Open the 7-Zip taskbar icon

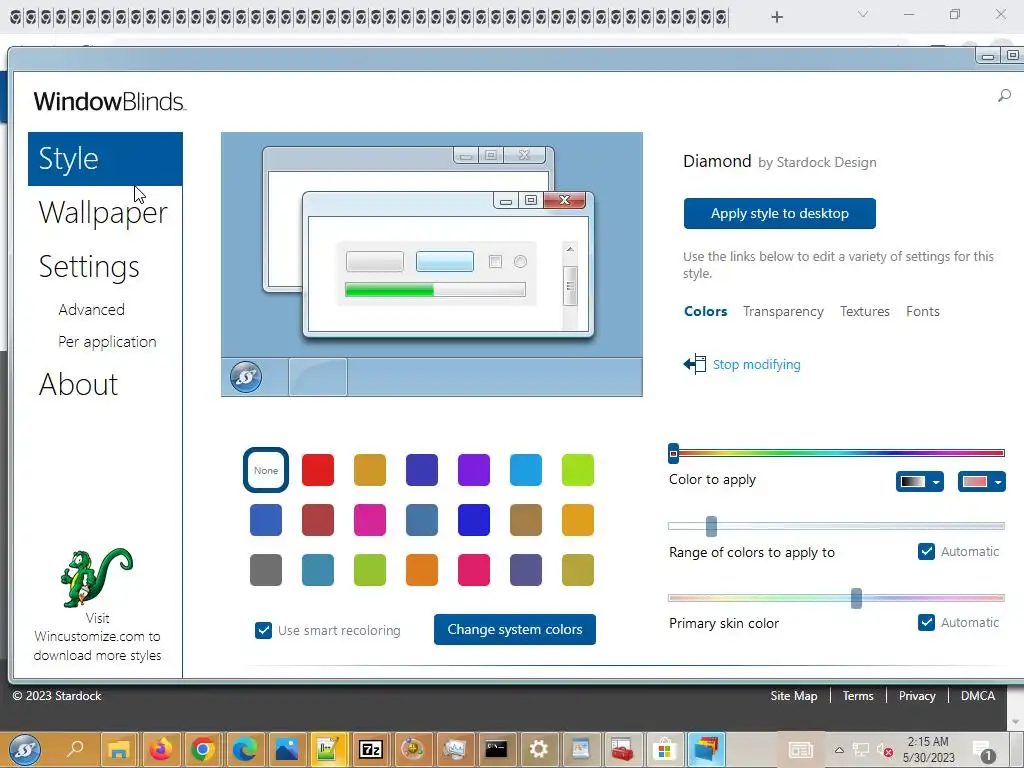pyautogui.click(x=371, y=750)
